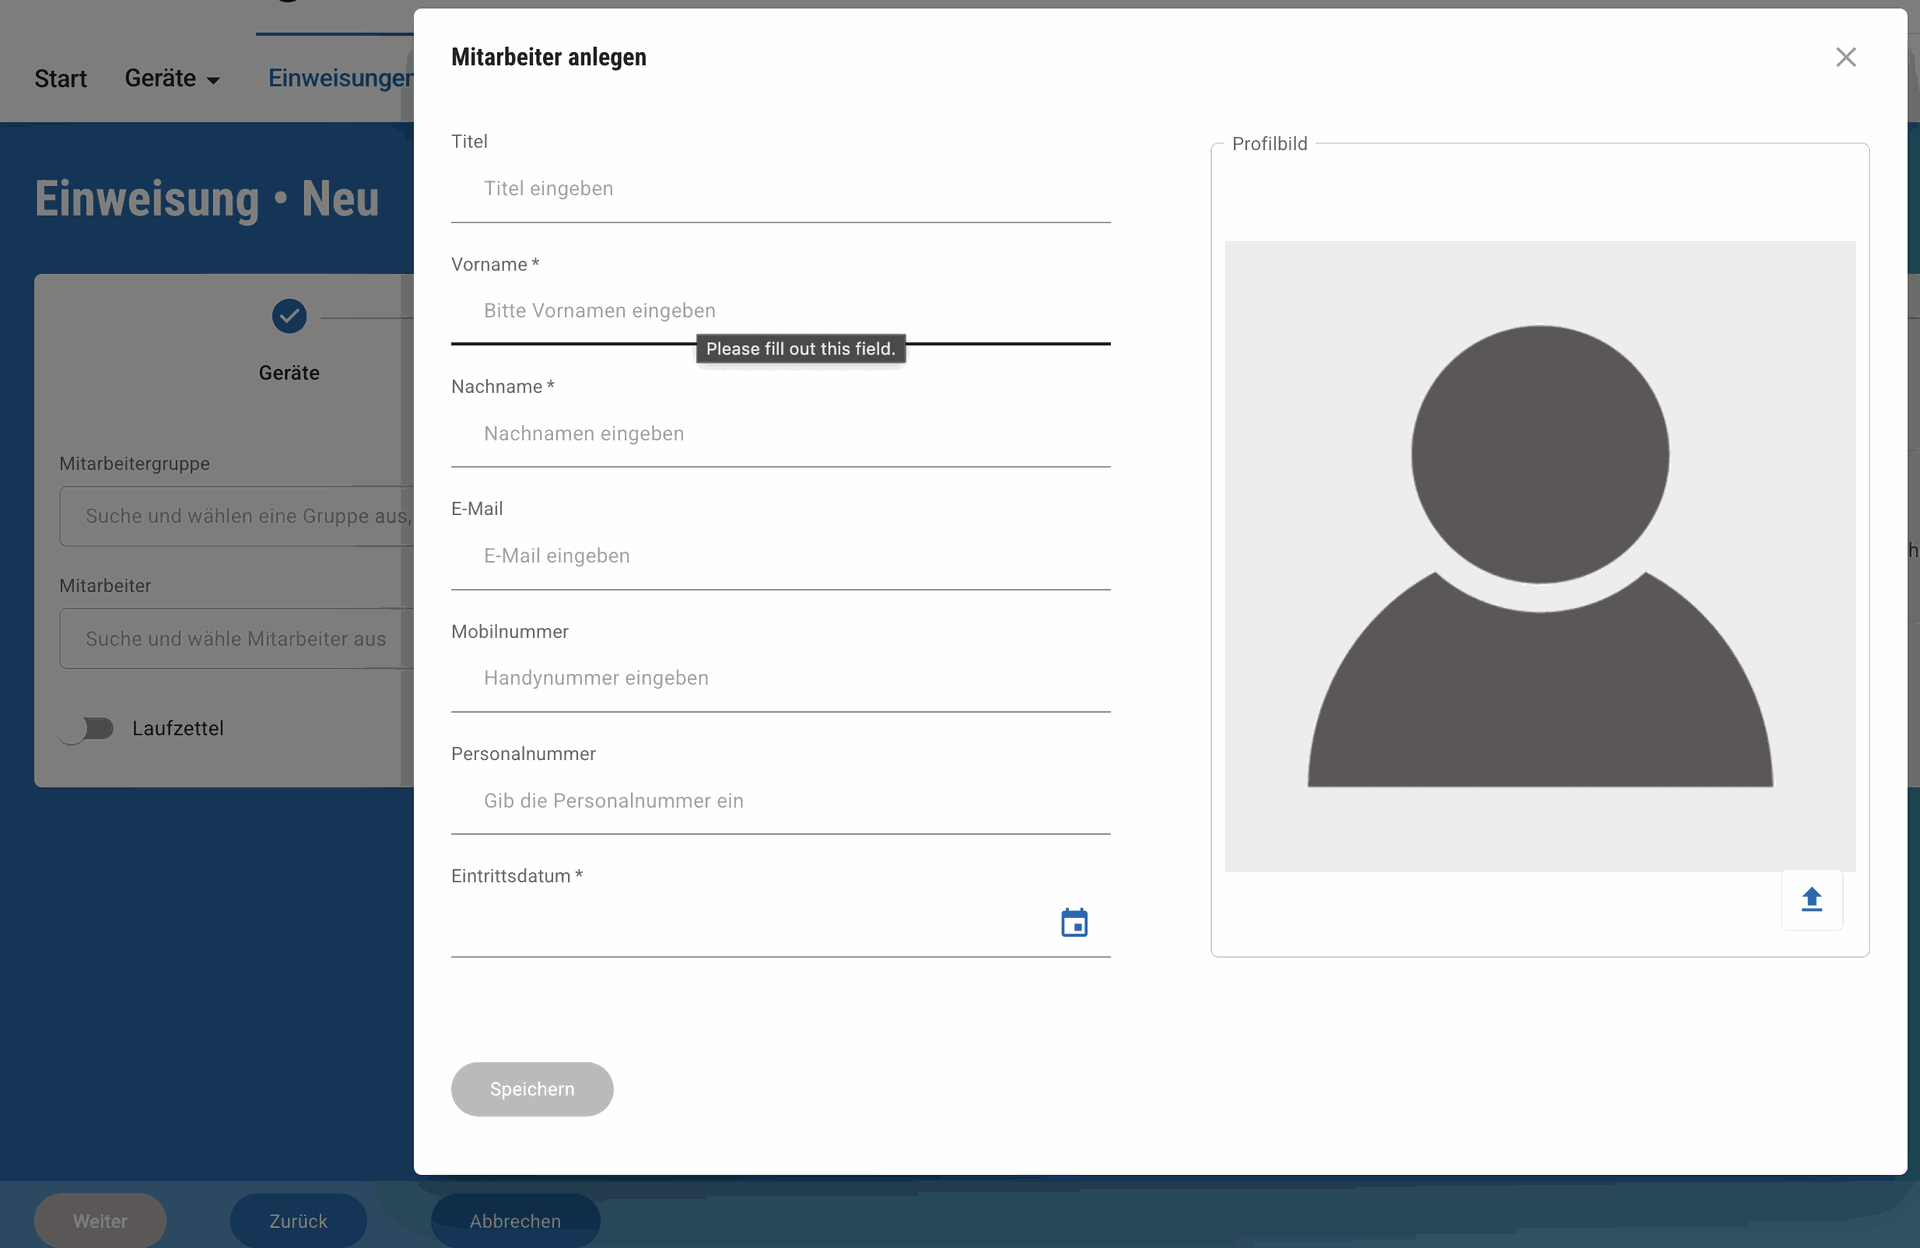Toggle the Laufzettel switch
The image size is (1920, 1248).
[x=86, y=729]
